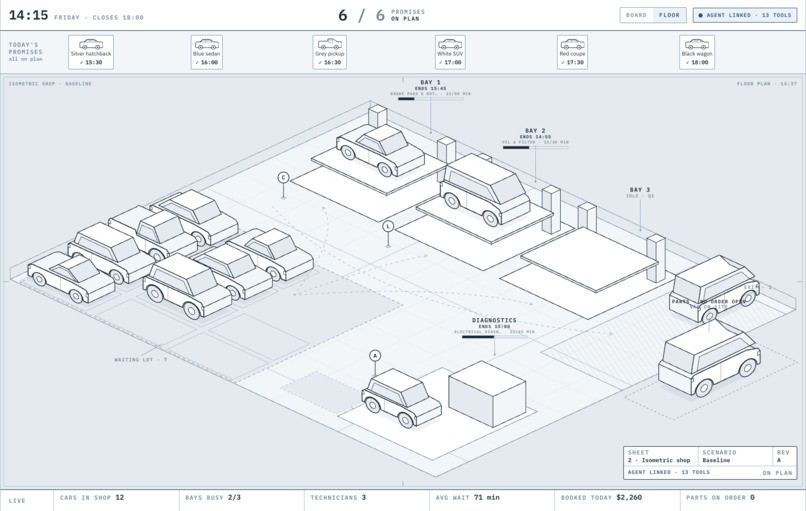Select the diagnostics machine cube
This screenshot has width=806, height=511.
(x=487, y=394)
